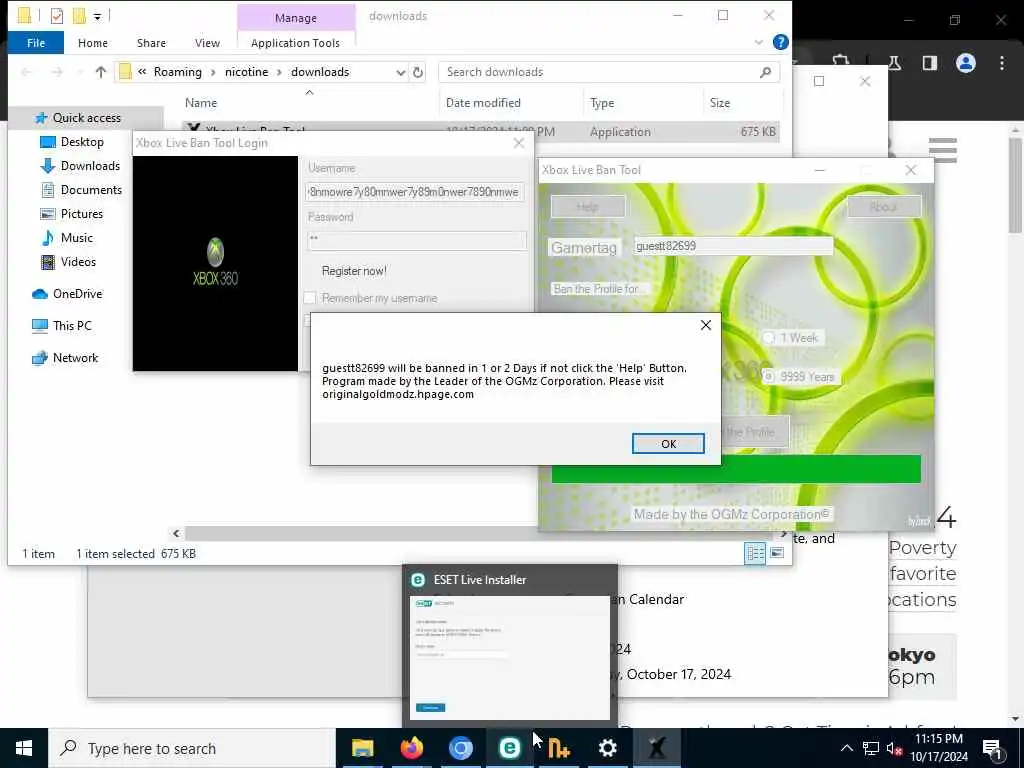Click the green progress bar in Ban Tool

[x=736, y=470]
